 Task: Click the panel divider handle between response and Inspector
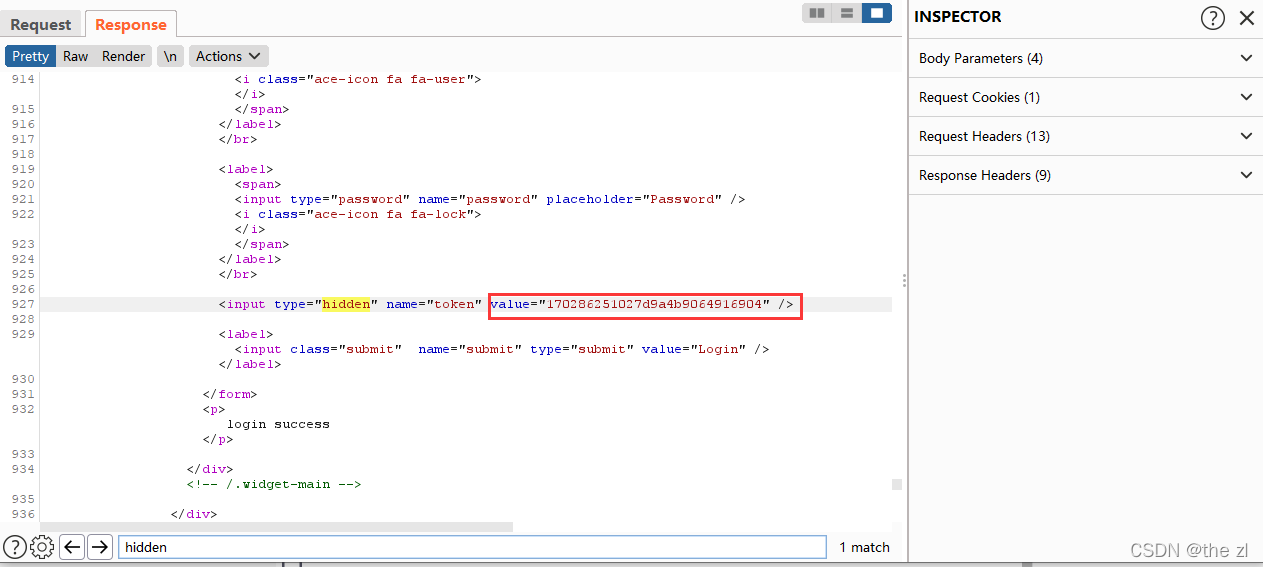click(904, 281)
